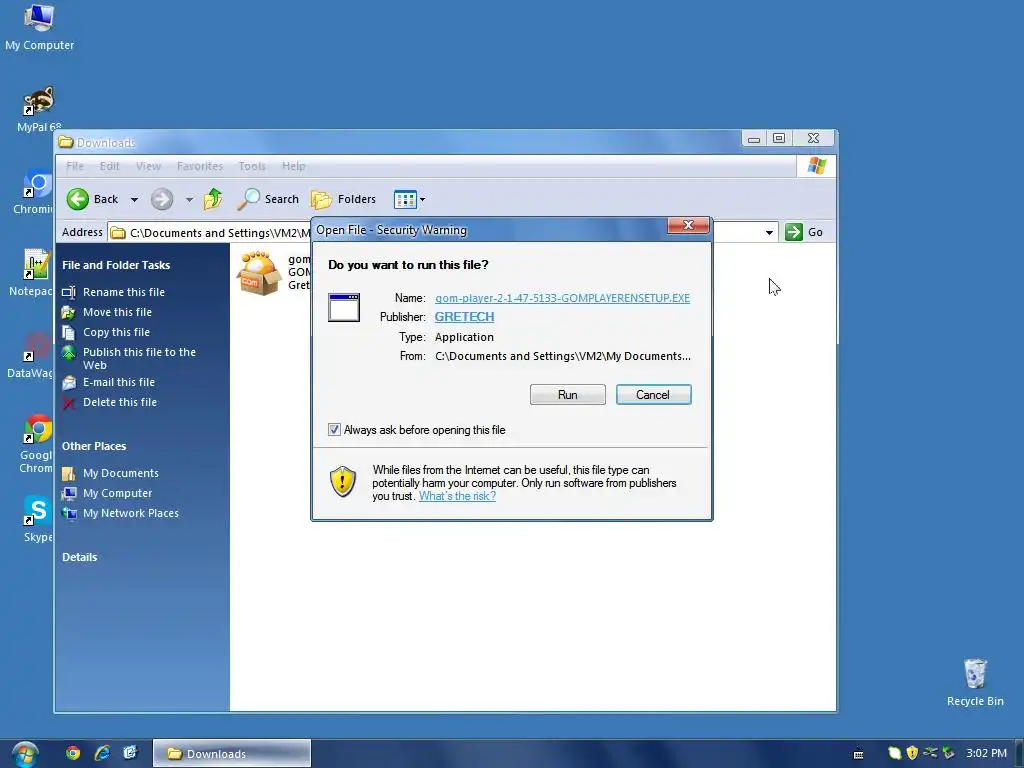Click the Up folder icon
1024x768 pixels.
(213, 199)
